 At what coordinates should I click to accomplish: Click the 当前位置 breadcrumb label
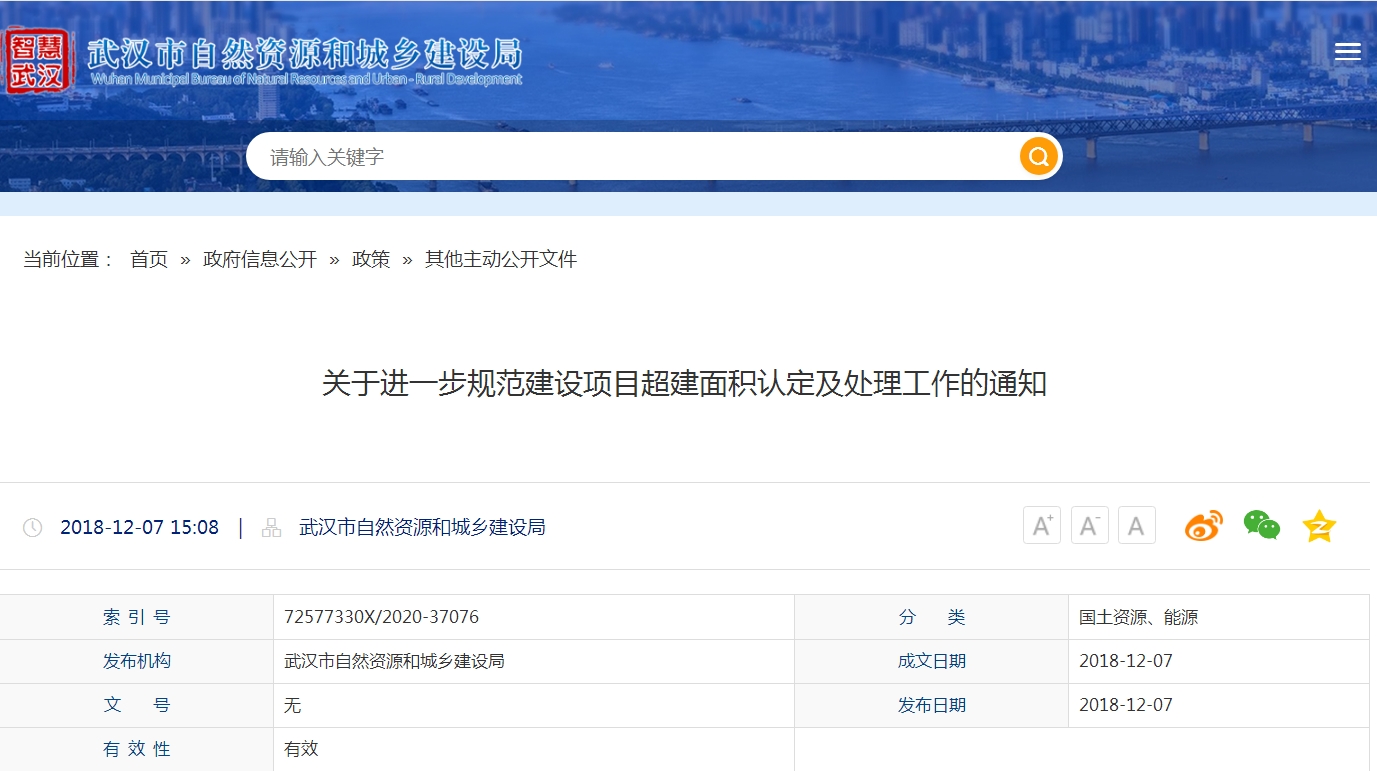point(69,259)
